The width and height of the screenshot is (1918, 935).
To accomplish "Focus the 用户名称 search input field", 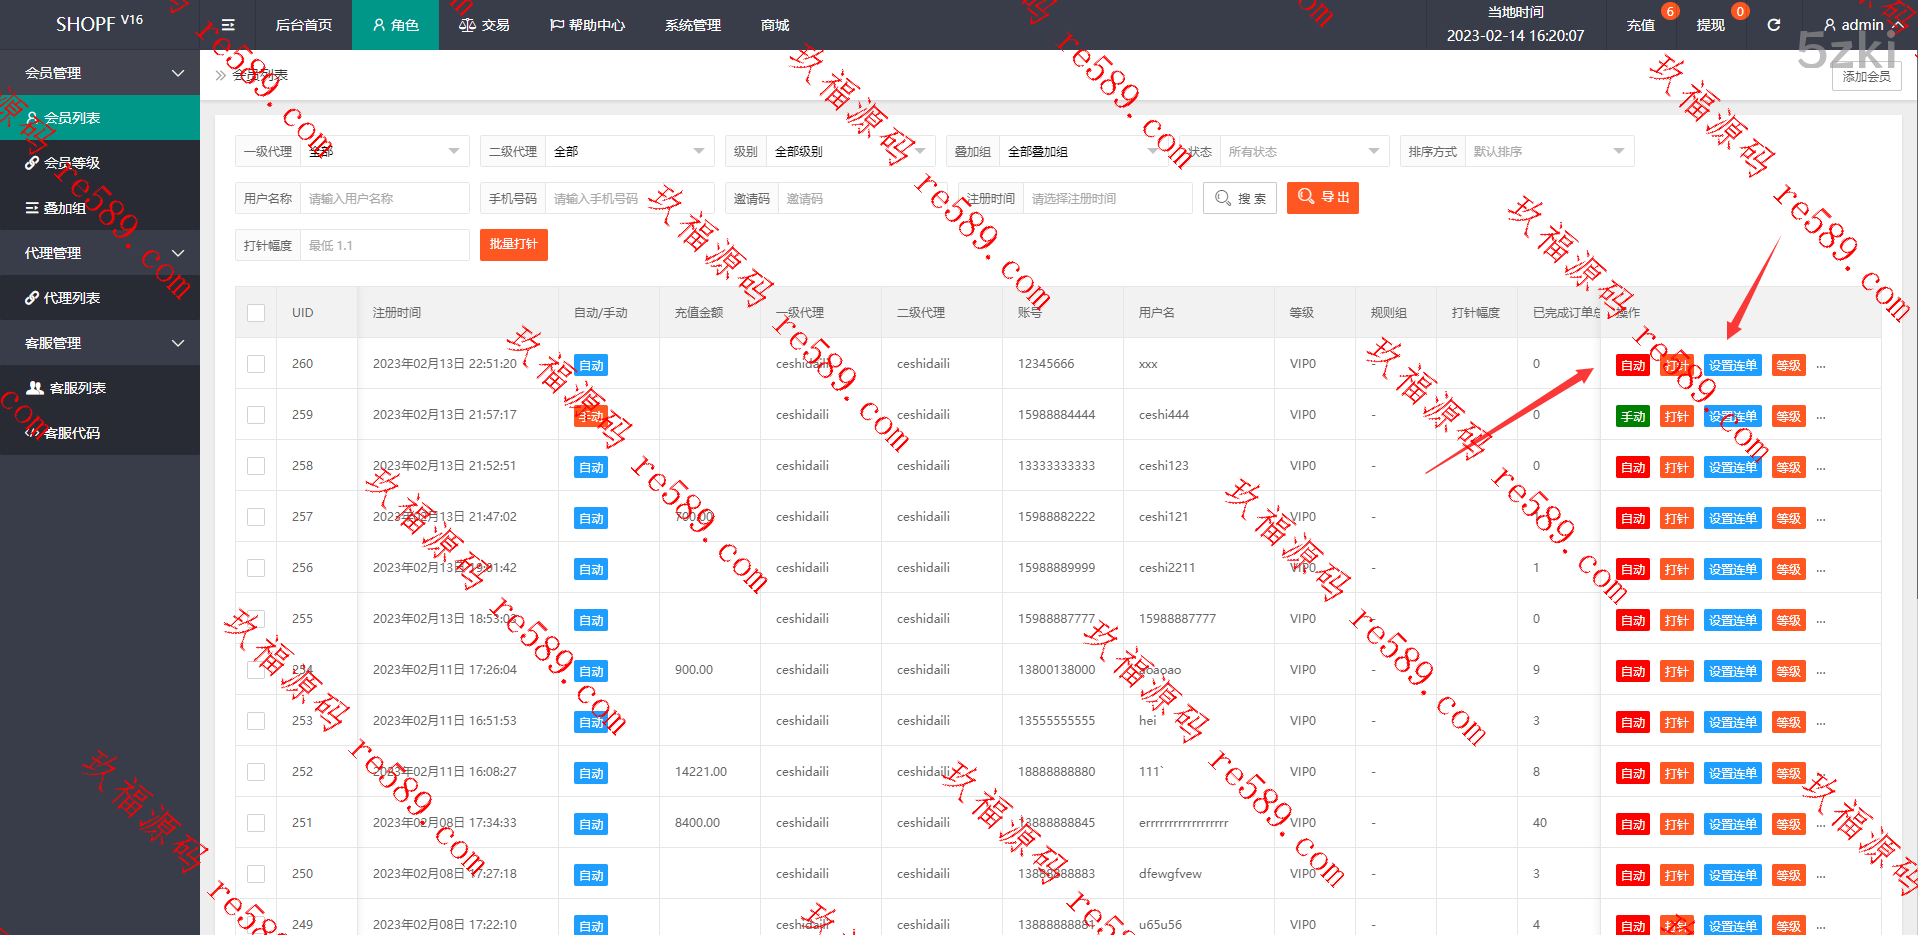I will pyautogui.click(x=384, y=199).
